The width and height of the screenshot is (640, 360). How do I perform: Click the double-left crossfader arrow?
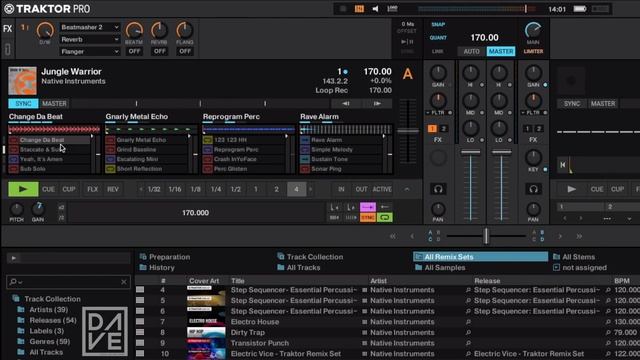(x=393, y=236)
